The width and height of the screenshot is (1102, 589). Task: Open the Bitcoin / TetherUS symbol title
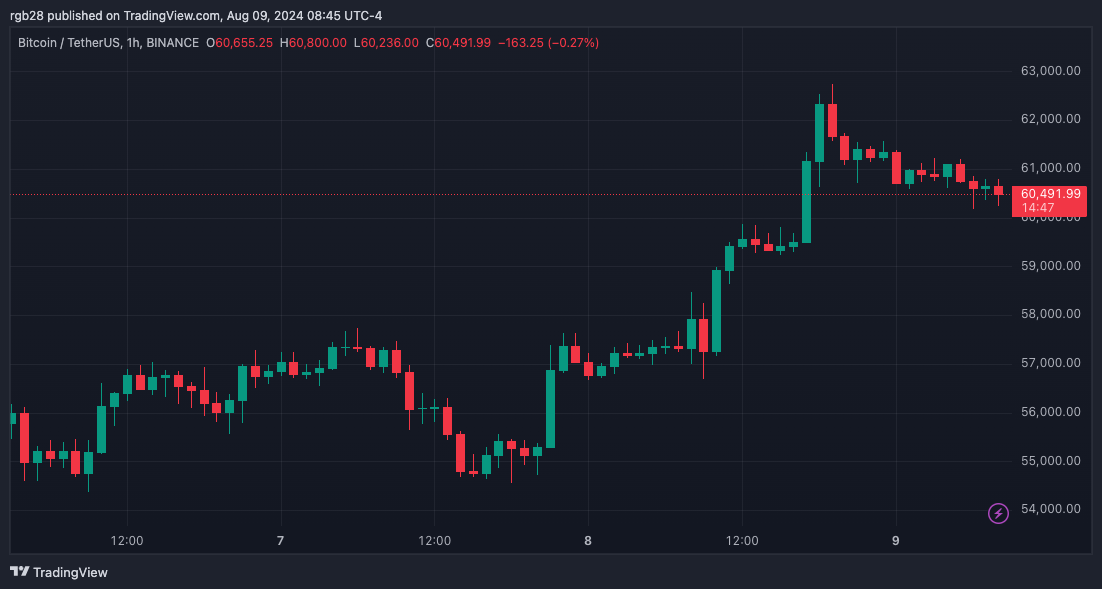(x=66, y=43)
